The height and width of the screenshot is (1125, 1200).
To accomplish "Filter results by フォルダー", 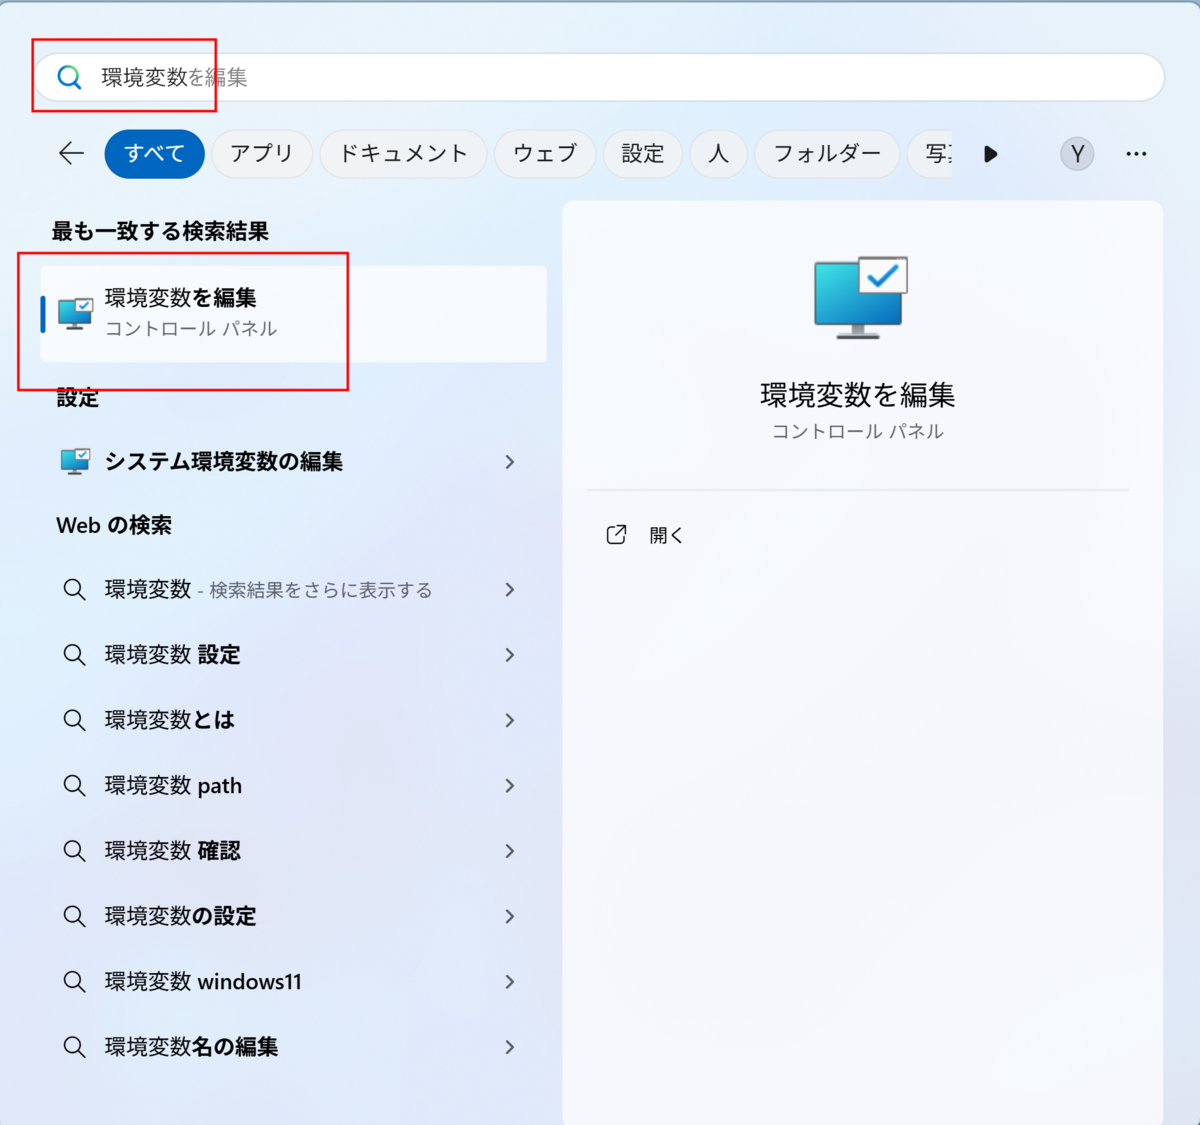I will [x=827, y=154].
